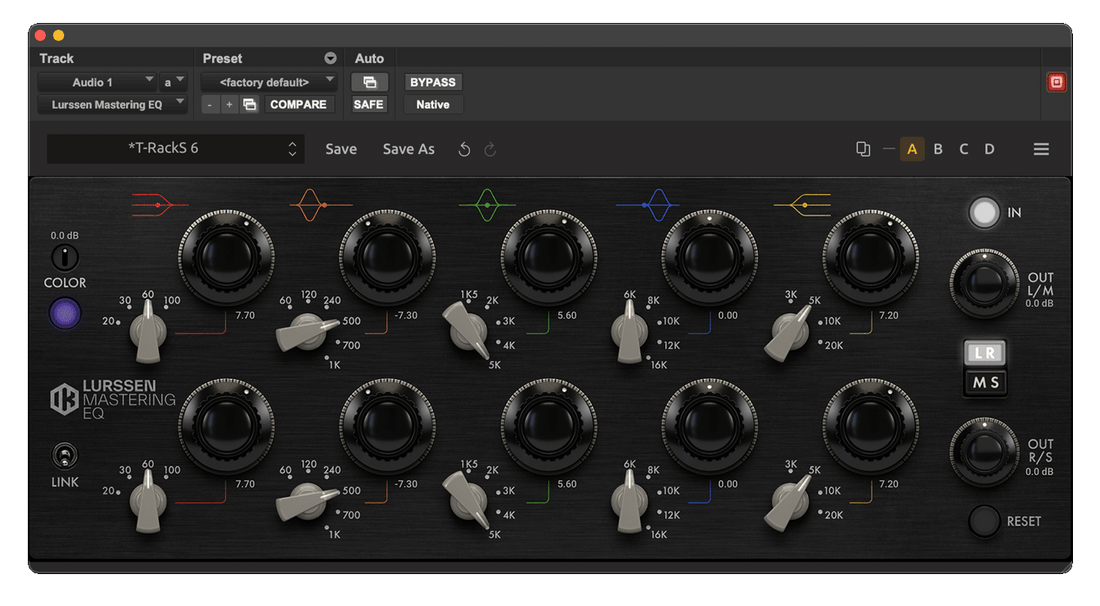This screenshot has width=1100, height=606.
Task: Click the top 6K-16K frequency selector
Action: [629, 331]
